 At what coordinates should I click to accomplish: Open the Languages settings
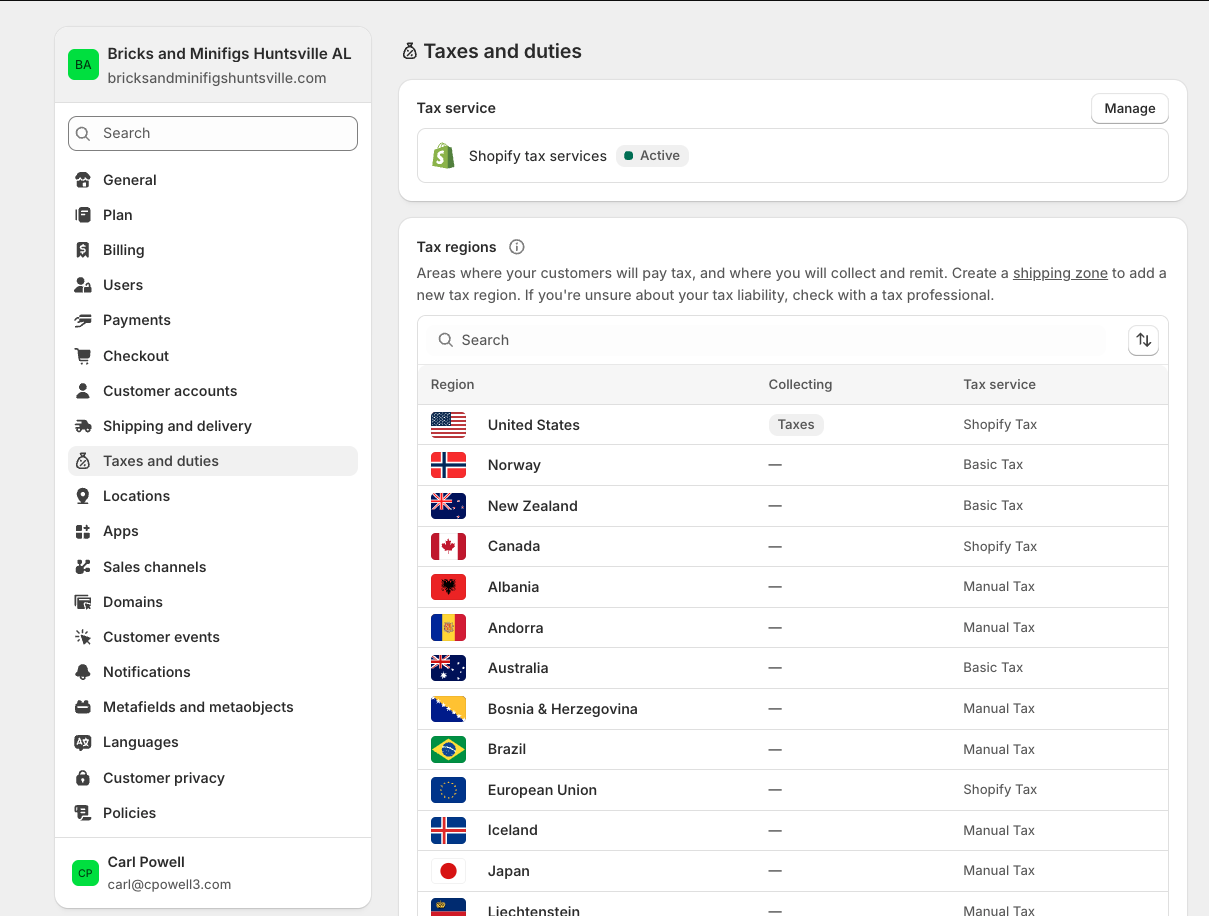click(x=213, y=742)
